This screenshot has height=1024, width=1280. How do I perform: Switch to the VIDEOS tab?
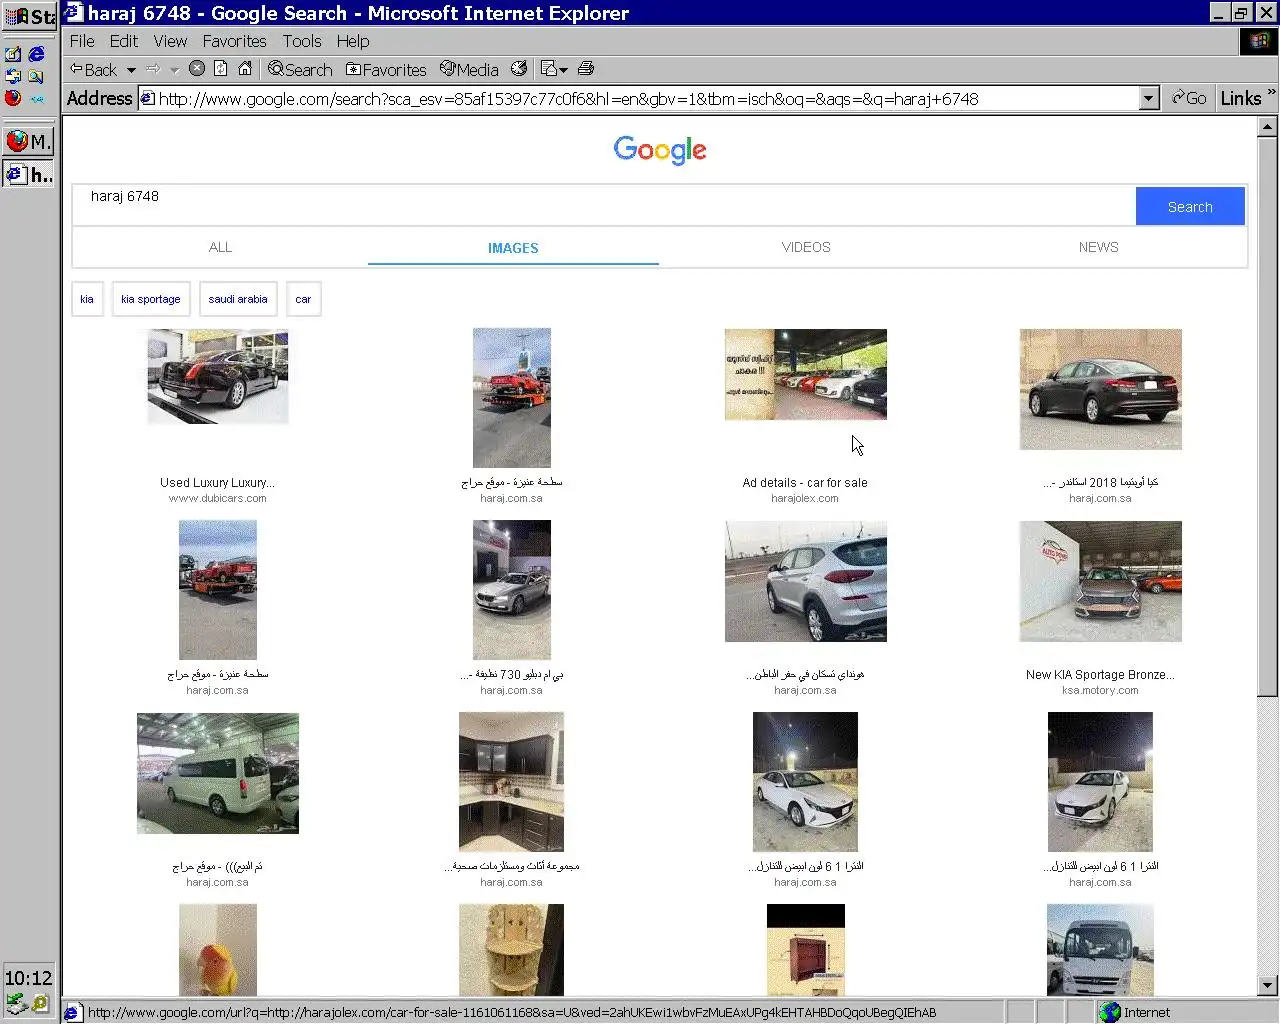coord(806,247)
